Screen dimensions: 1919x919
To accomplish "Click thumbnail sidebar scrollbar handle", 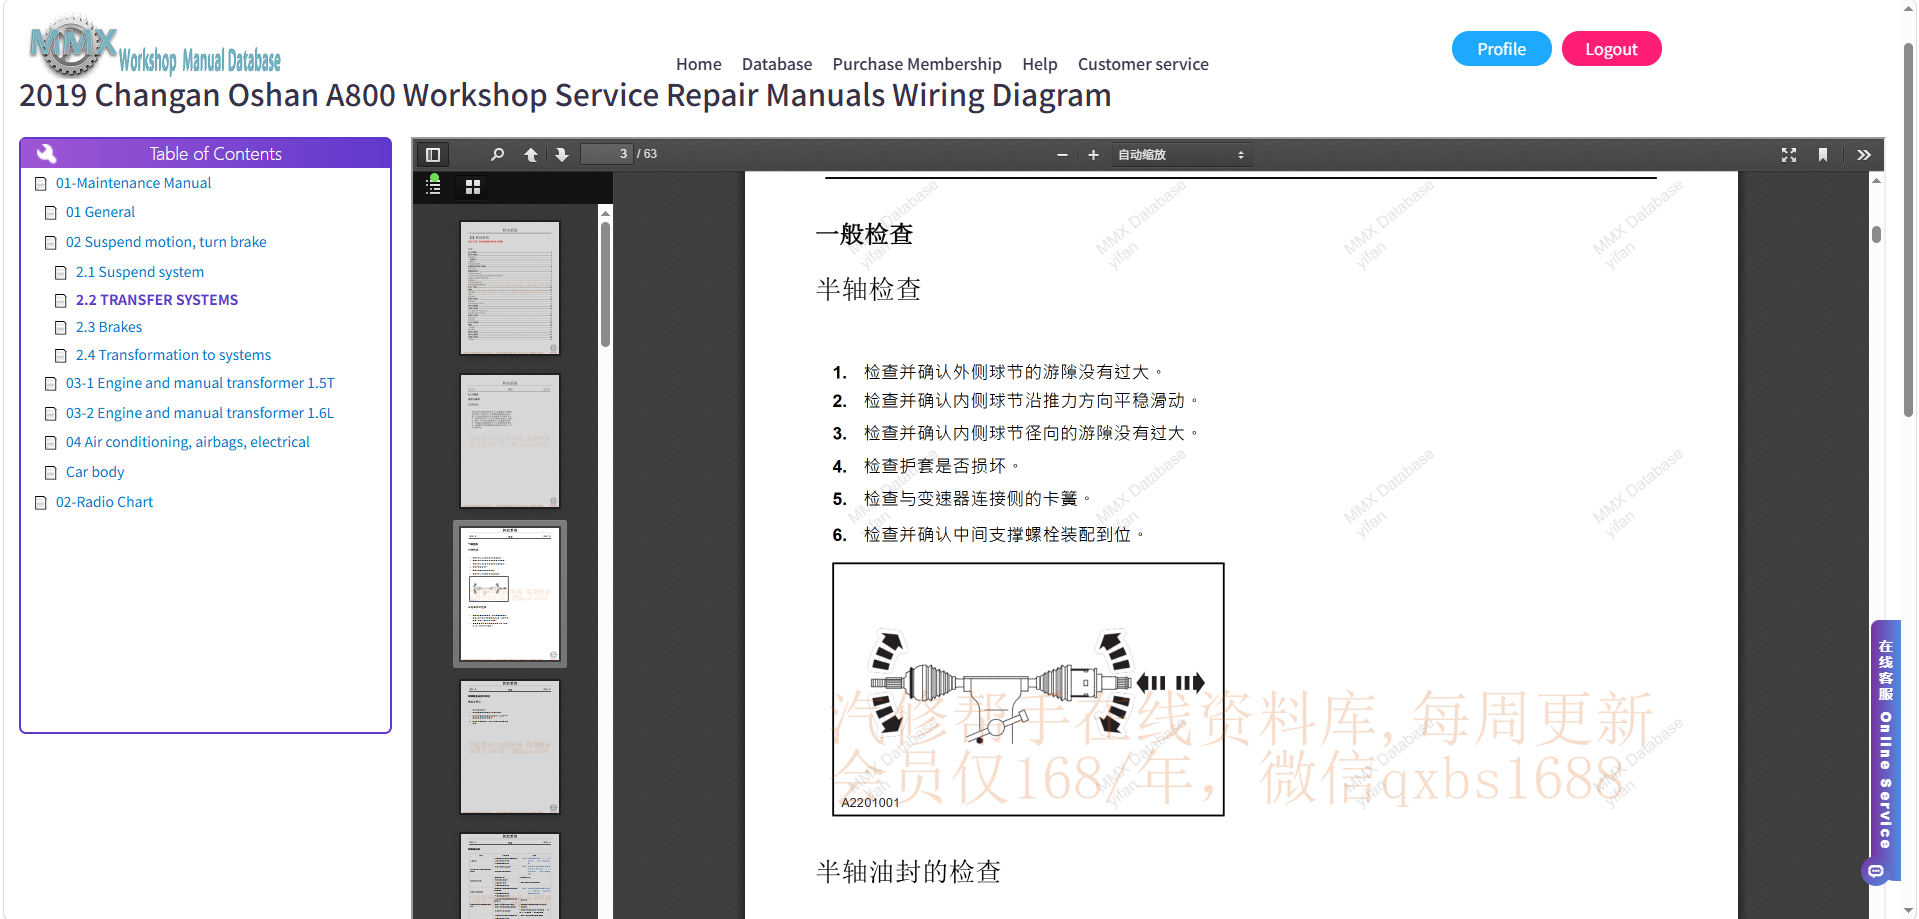I will click(x=605, y=284).
